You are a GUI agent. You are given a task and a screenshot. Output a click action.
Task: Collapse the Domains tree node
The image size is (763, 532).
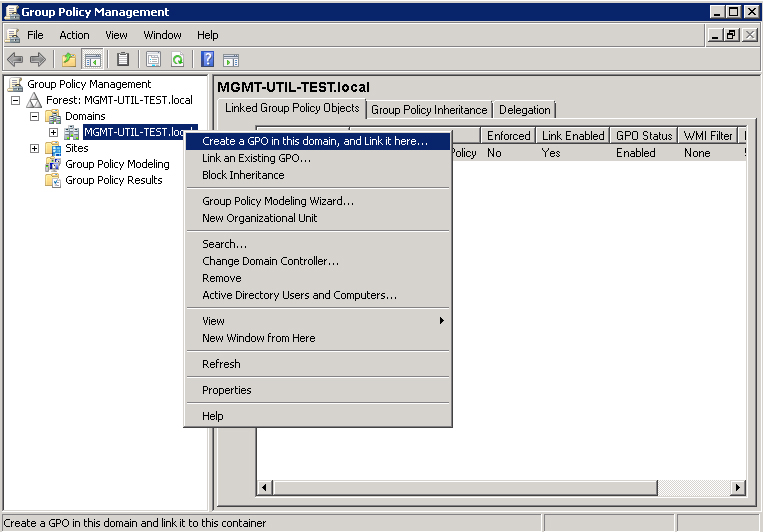(x=35, y=116)
